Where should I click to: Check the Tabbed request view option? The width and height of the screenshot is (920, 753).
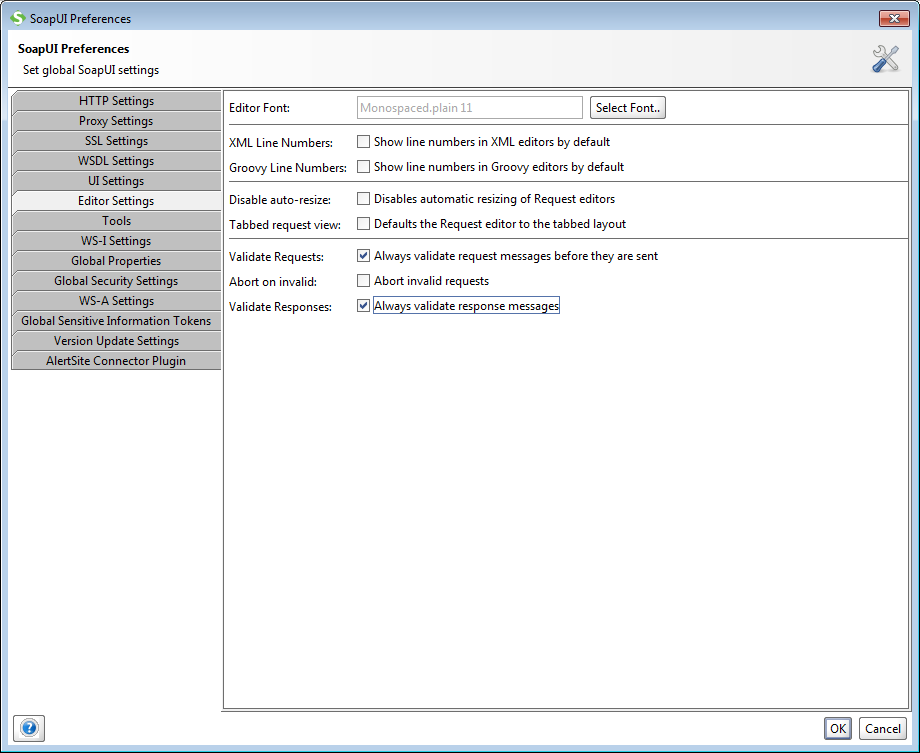(364, 224)
